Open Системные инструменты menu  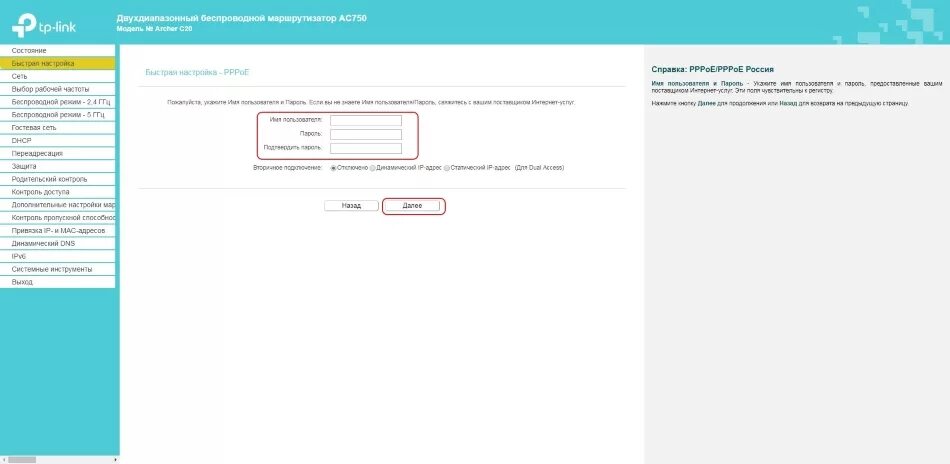click(x=58, y=270)
